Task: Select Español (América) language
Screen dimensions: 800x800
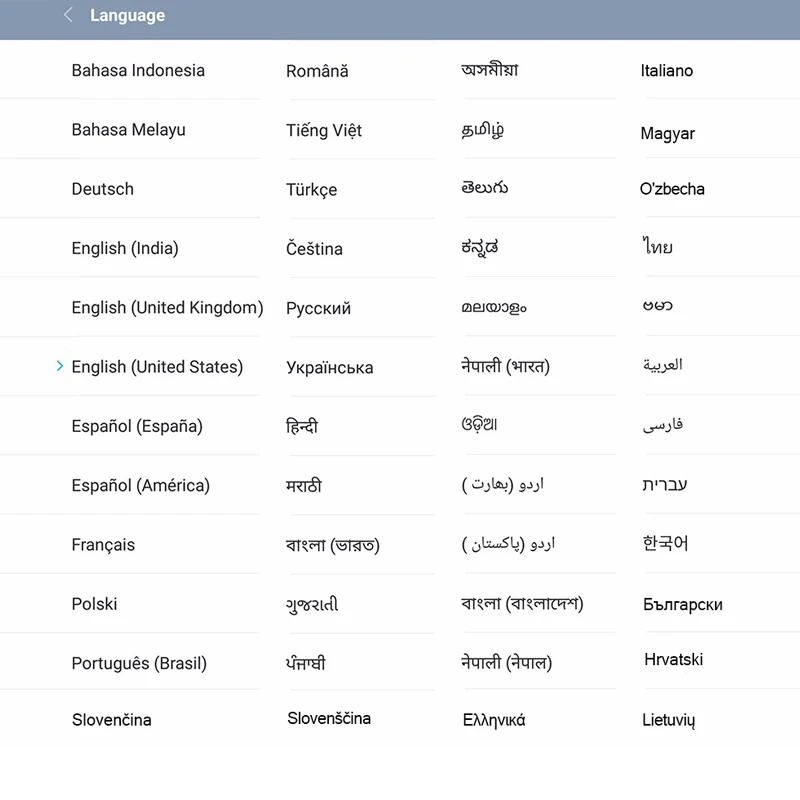Action: tap(140, 486)
